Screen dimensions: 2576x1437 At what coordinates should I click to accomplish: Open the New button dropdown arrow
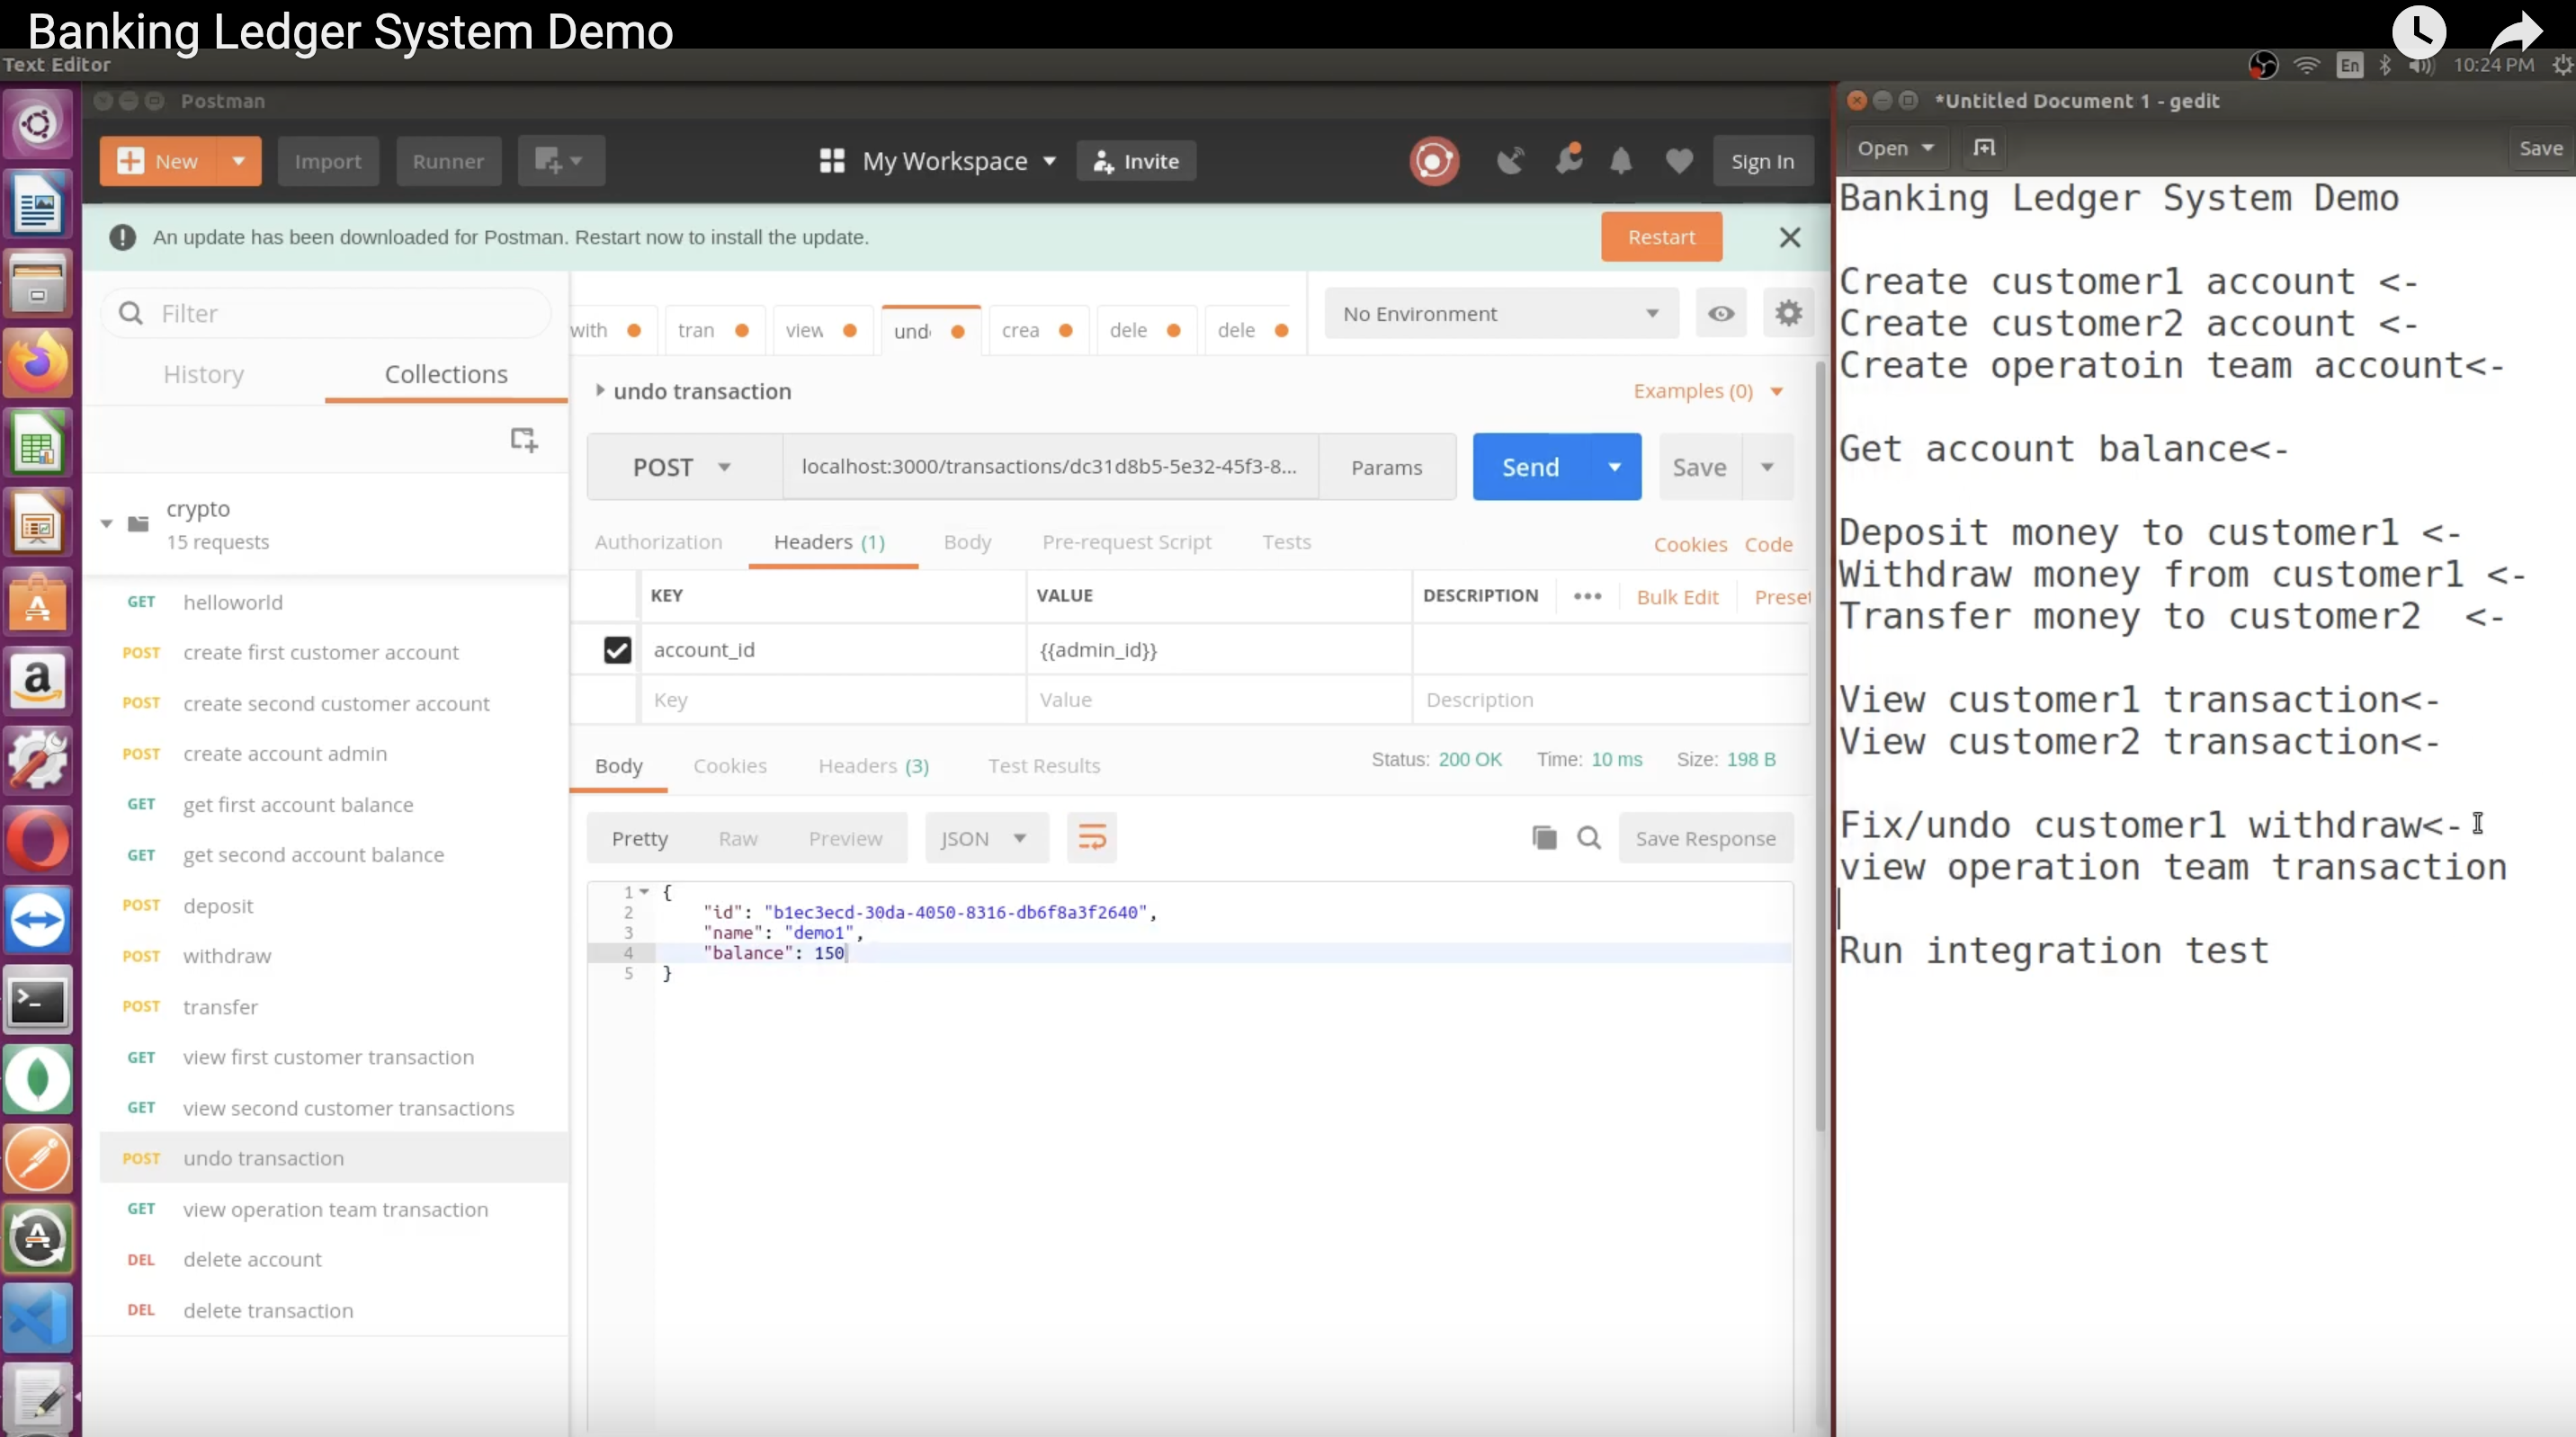point(238,161)
